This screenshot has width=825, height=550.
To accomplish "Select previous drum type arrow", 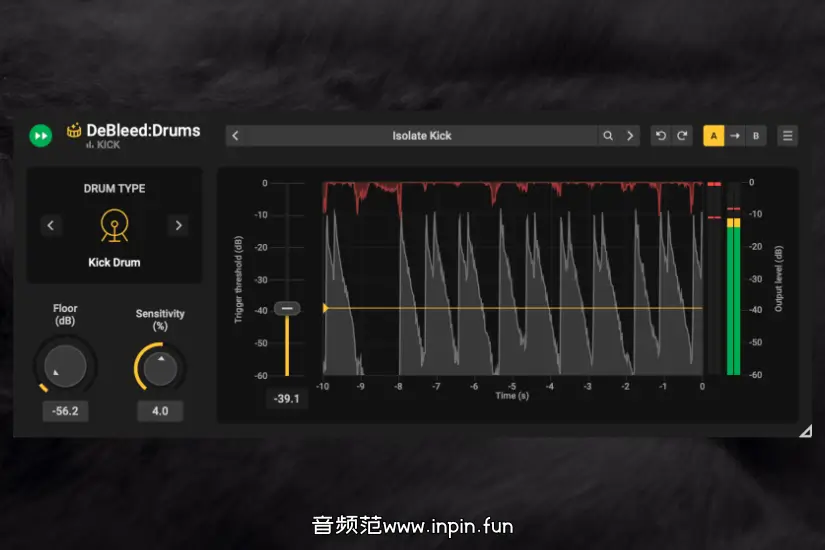I will [x=51, y=225].
